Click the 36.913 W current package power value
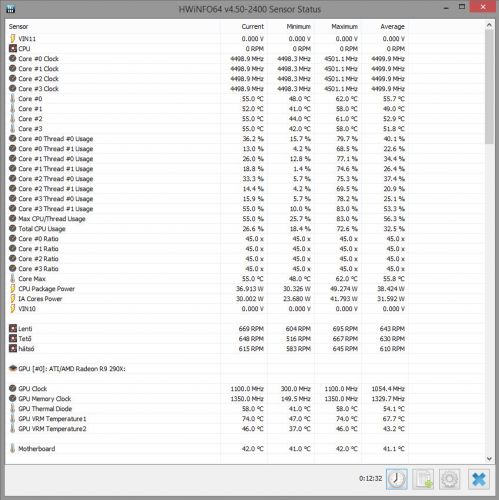The image size is (499, 500). pyautogui.click(x=250, y=289)
